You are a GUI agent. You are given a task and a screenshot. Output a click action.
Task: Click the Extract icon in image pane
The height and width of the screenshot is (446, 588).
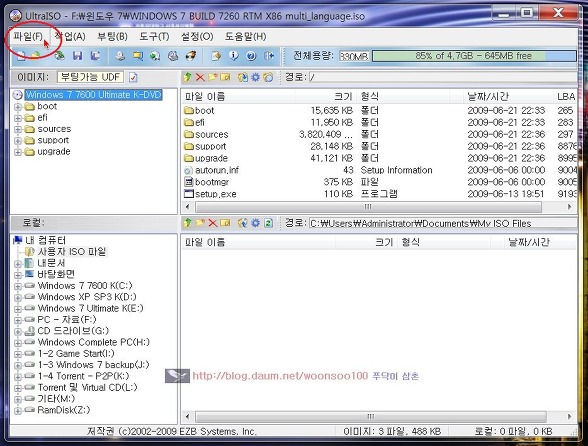point(243,77)
